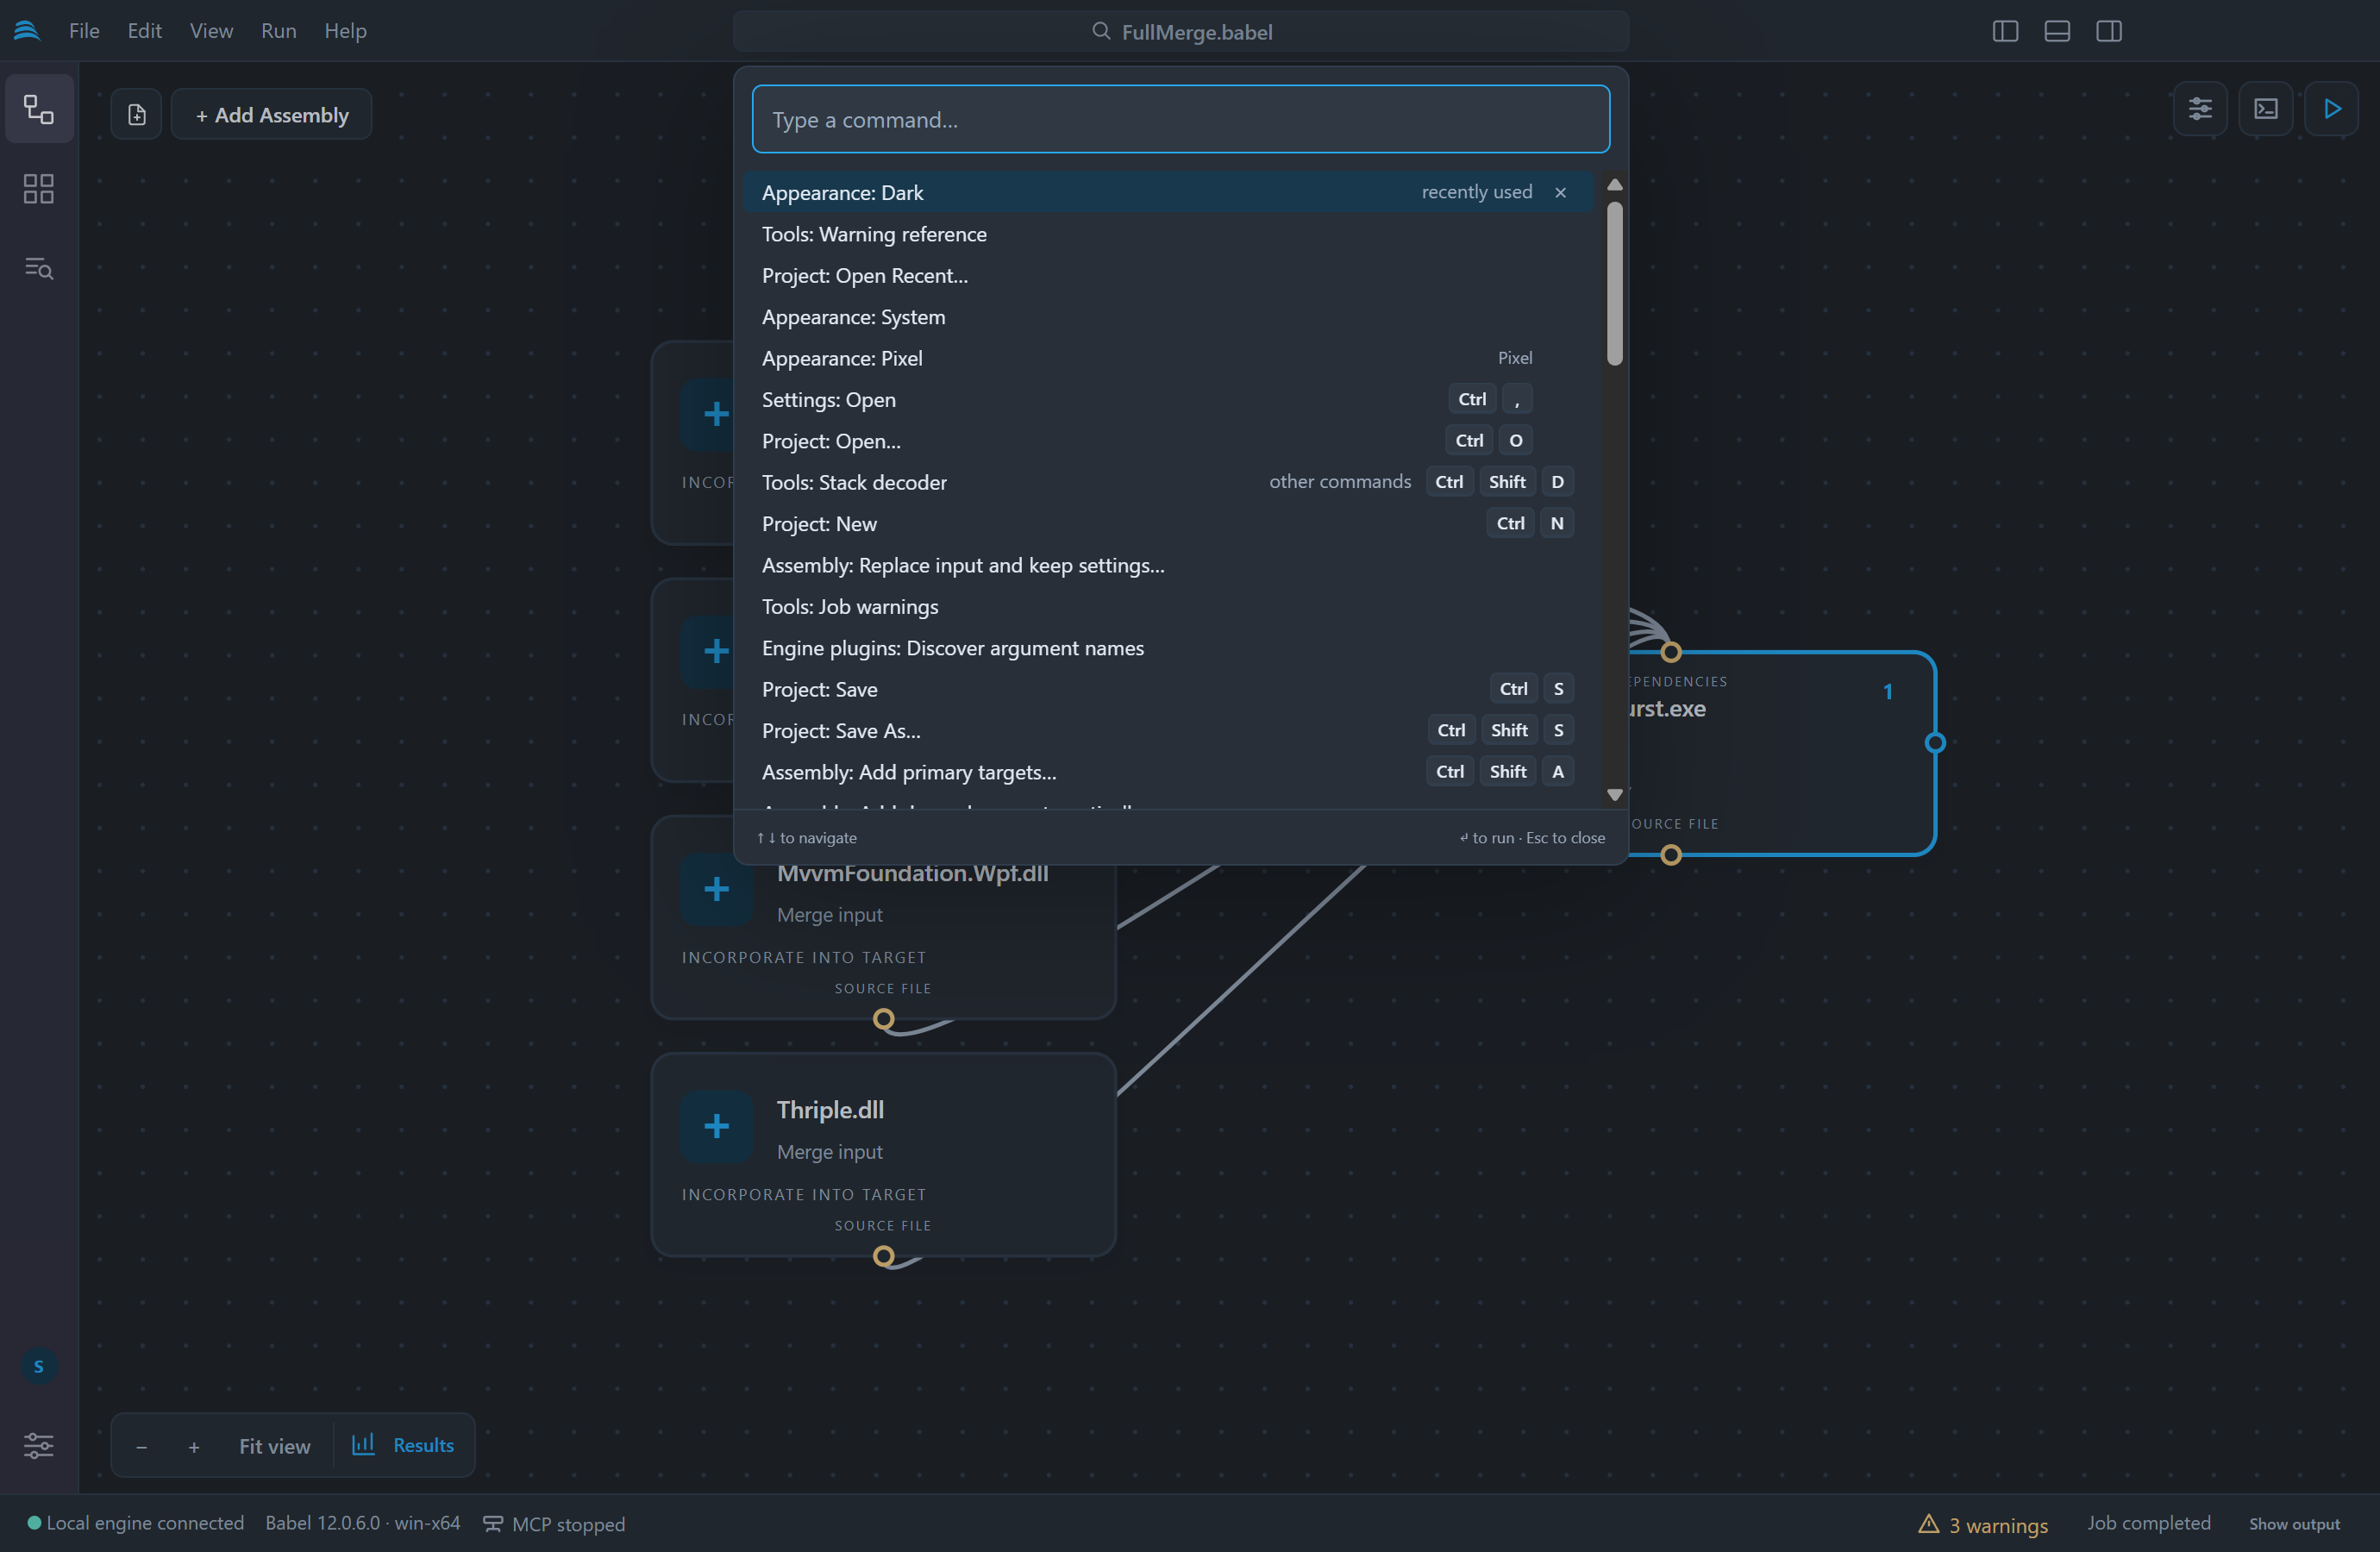2380x1552 pixels.
Task: Select Tools: Warning reference command
Action: [x=1167, y=234]
